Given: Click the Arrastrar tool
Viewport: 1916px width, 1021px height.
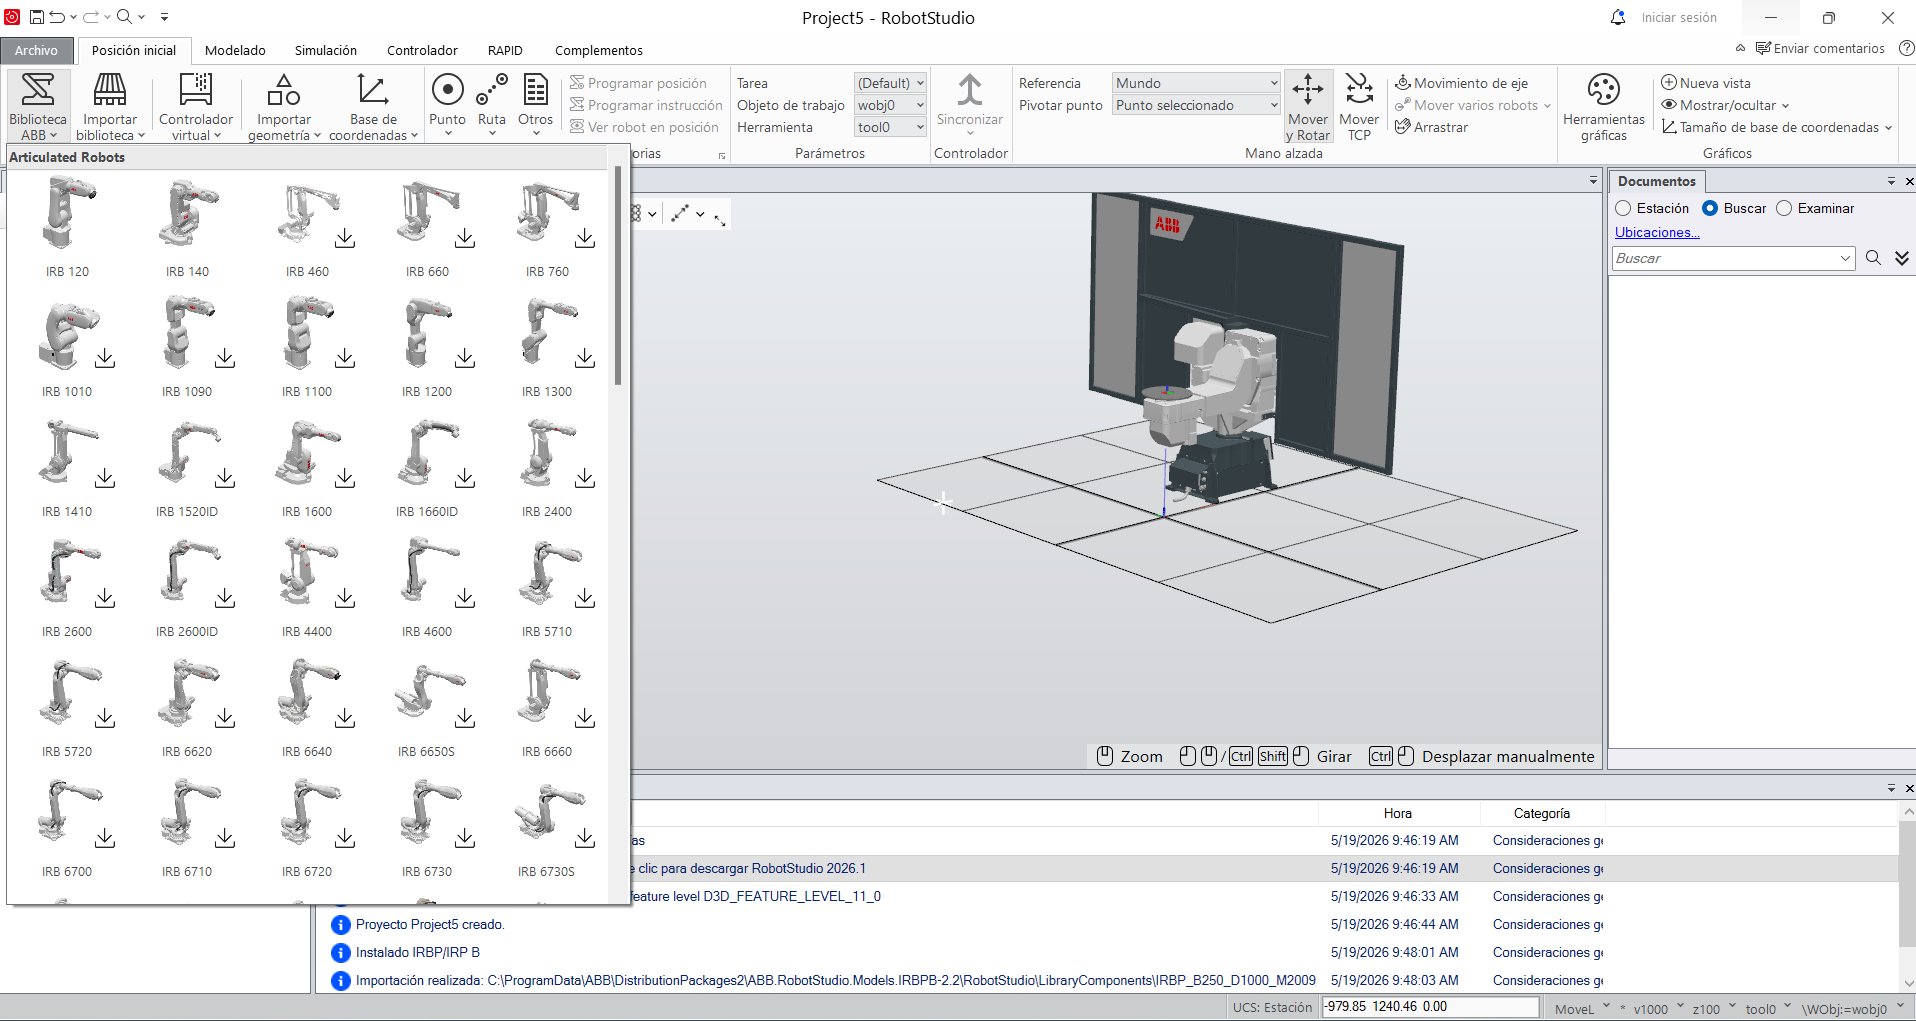Looking at the screenshot, I should [1431, 127].
